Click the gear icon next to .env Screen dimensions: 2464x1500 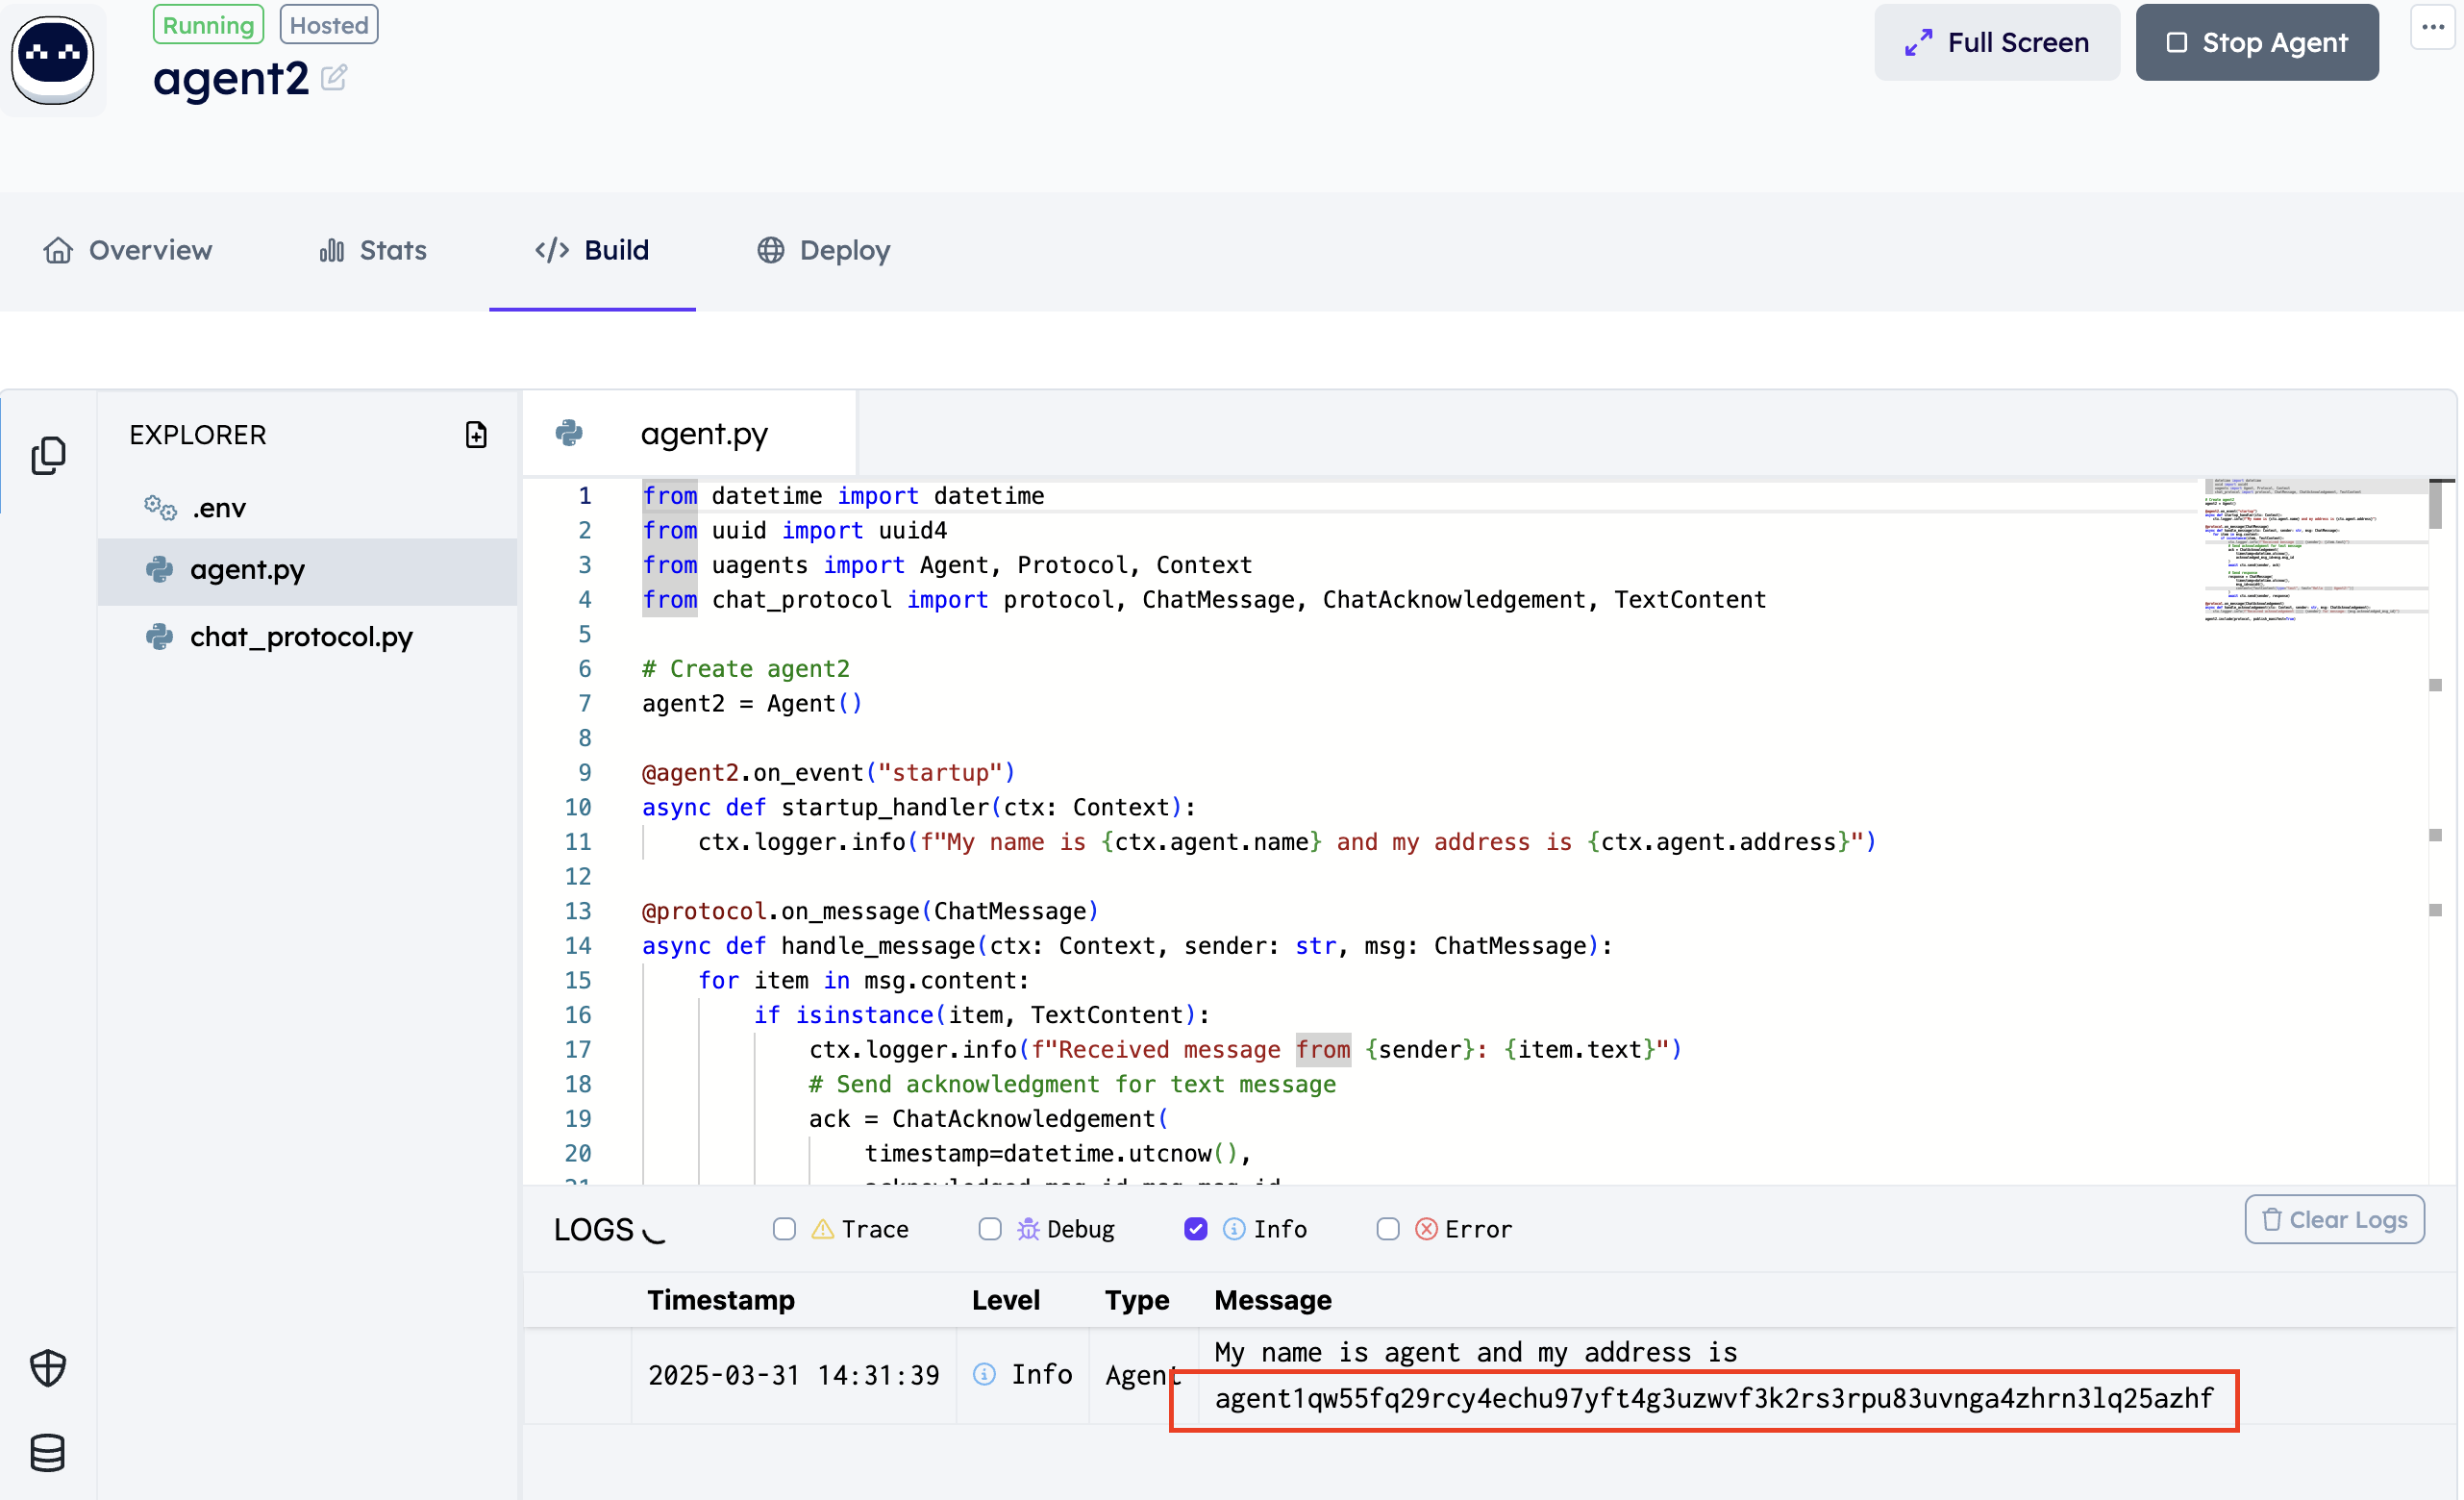point(160,507)
